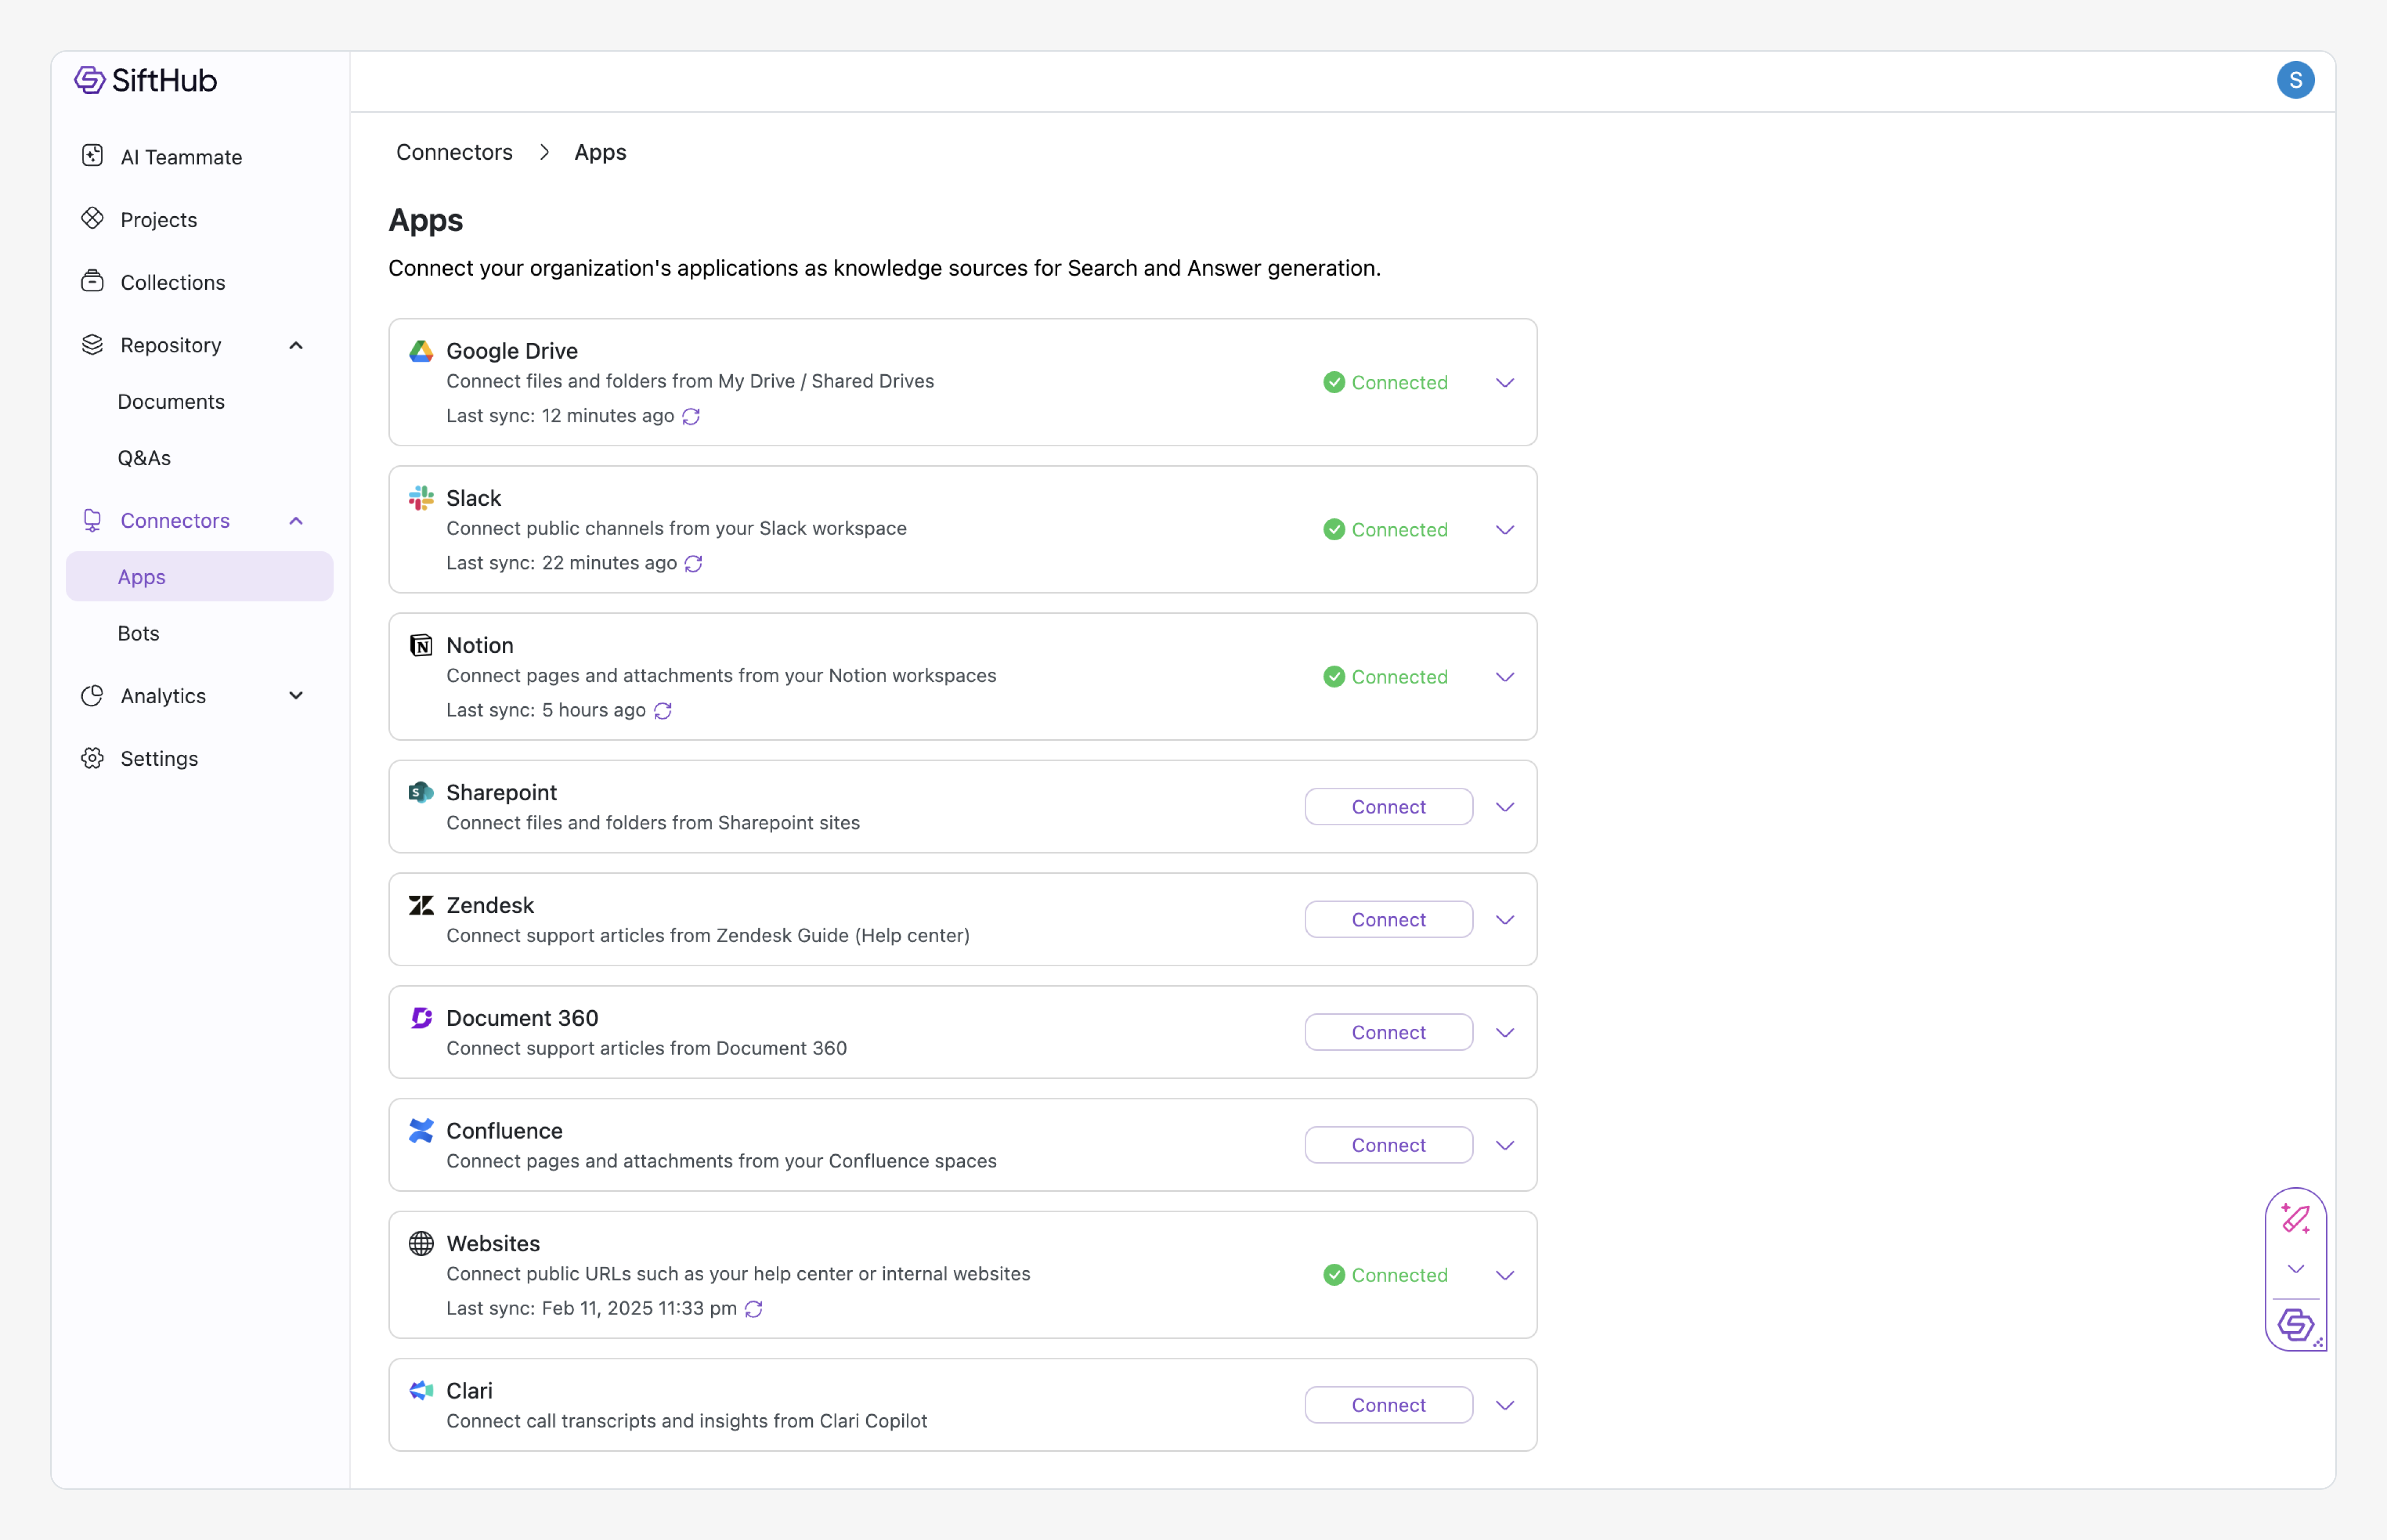Screen dimensions: 2387x1540
Task: Open Settings in the sidebar
Action: (159, 759)
